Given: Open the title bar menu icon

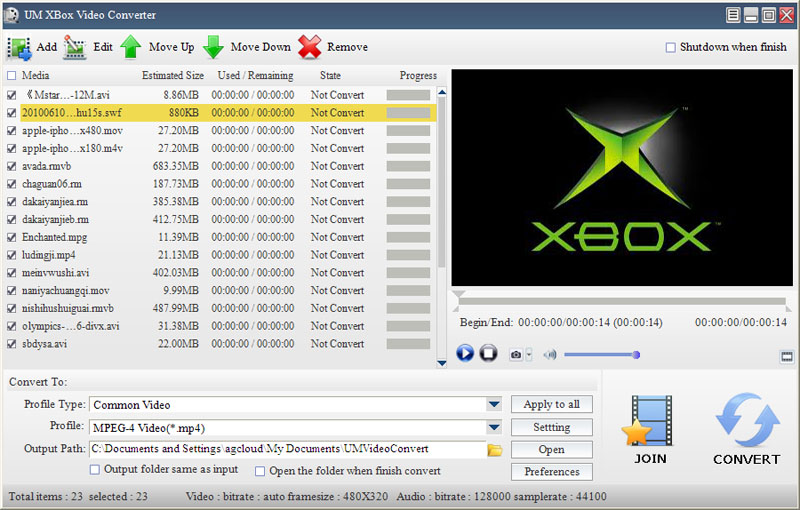Looking at the screenshot, I should [733, 15].
